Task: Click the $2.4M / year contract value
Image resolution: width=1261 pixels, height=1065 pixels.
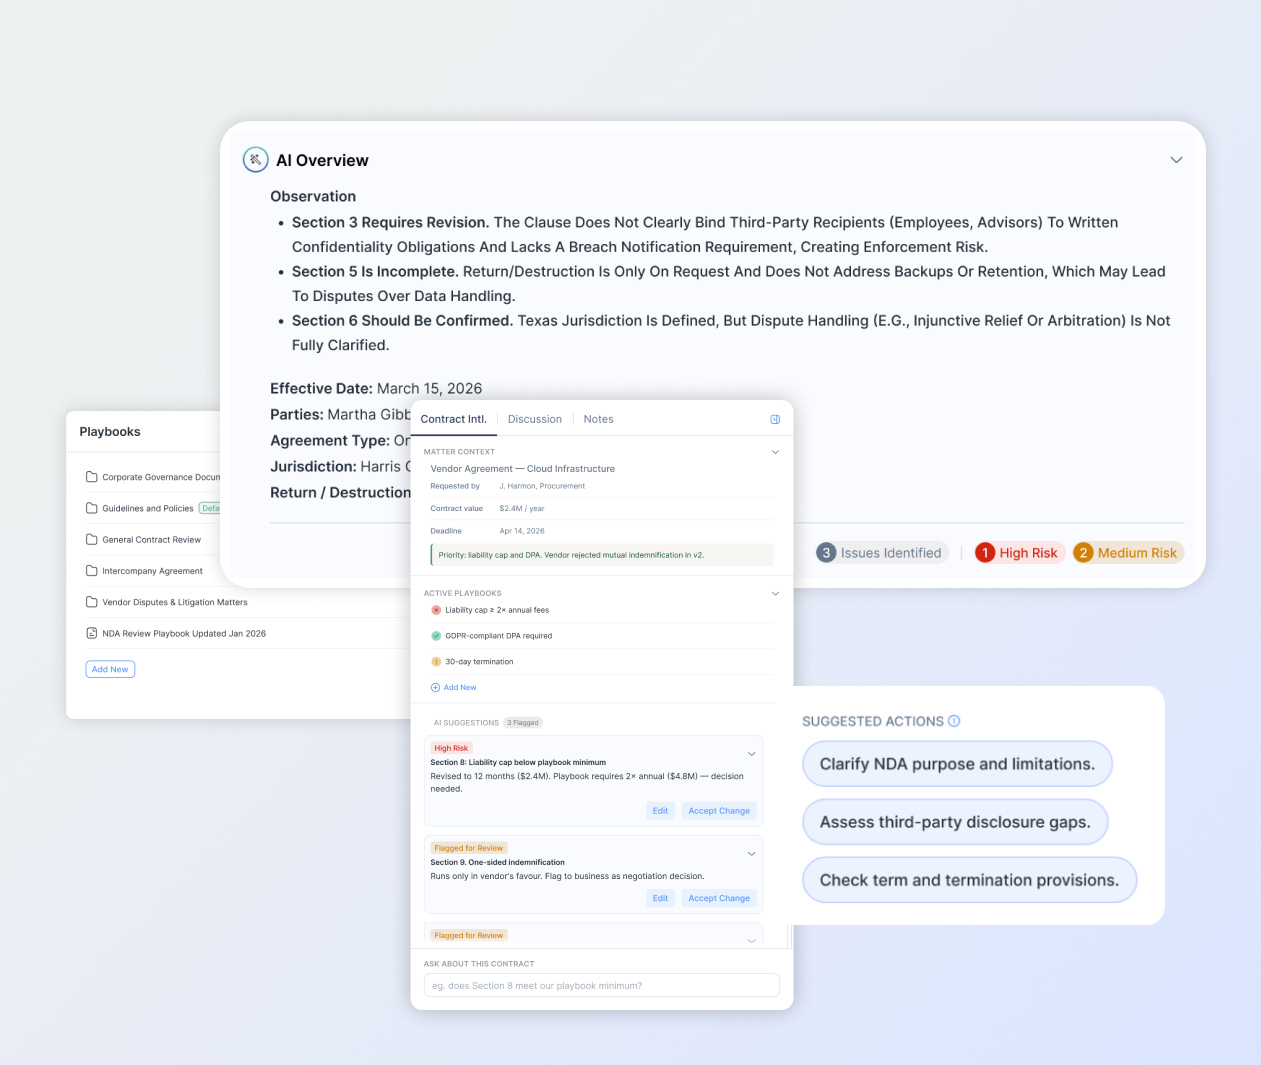Action: tap(522, 509)
